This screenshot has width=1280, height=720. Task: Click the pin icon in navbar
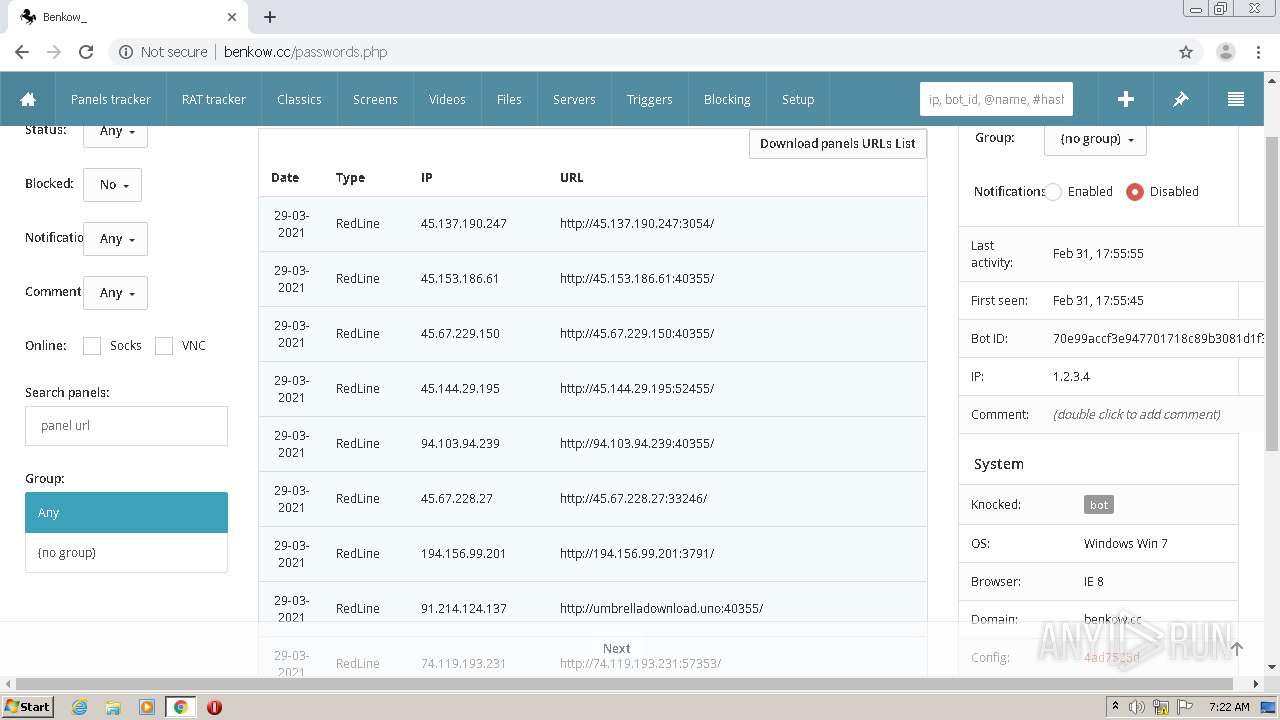1180,99
